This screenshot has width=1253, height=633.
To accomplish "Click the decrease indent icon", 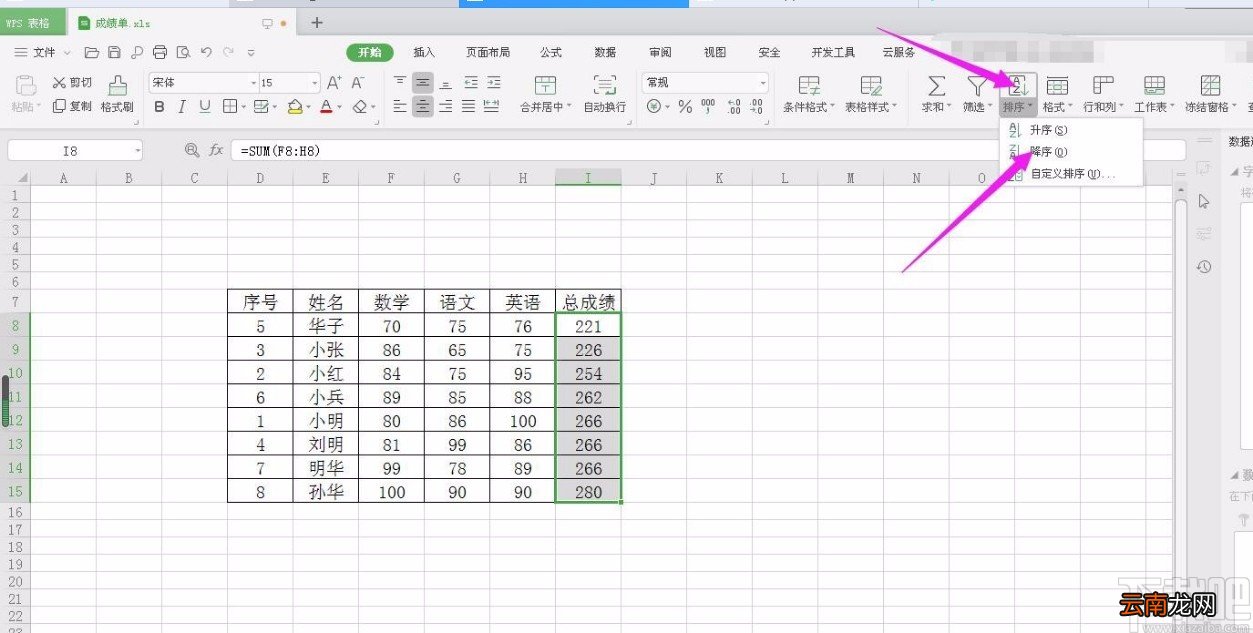I will [470, 83].
